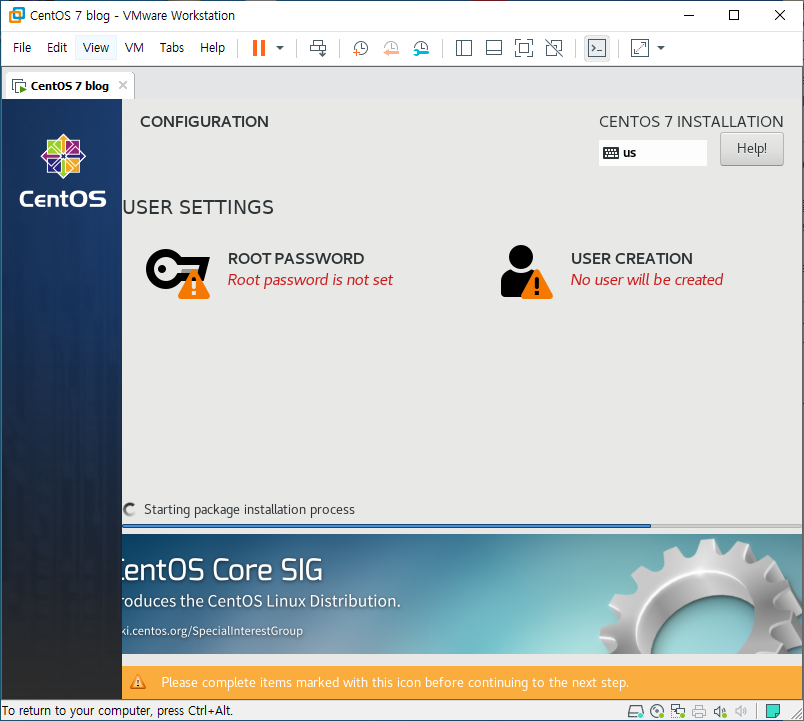The width and height of the screenshot is (804, 721).
Task: Take a snapshot of the VM
Action: pyautogui.click(x=360, y=48)
